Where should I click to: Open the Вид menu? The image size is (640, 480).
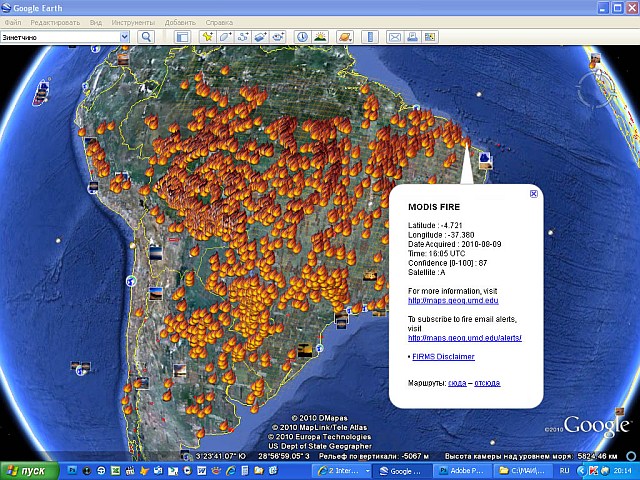(96, 22)
